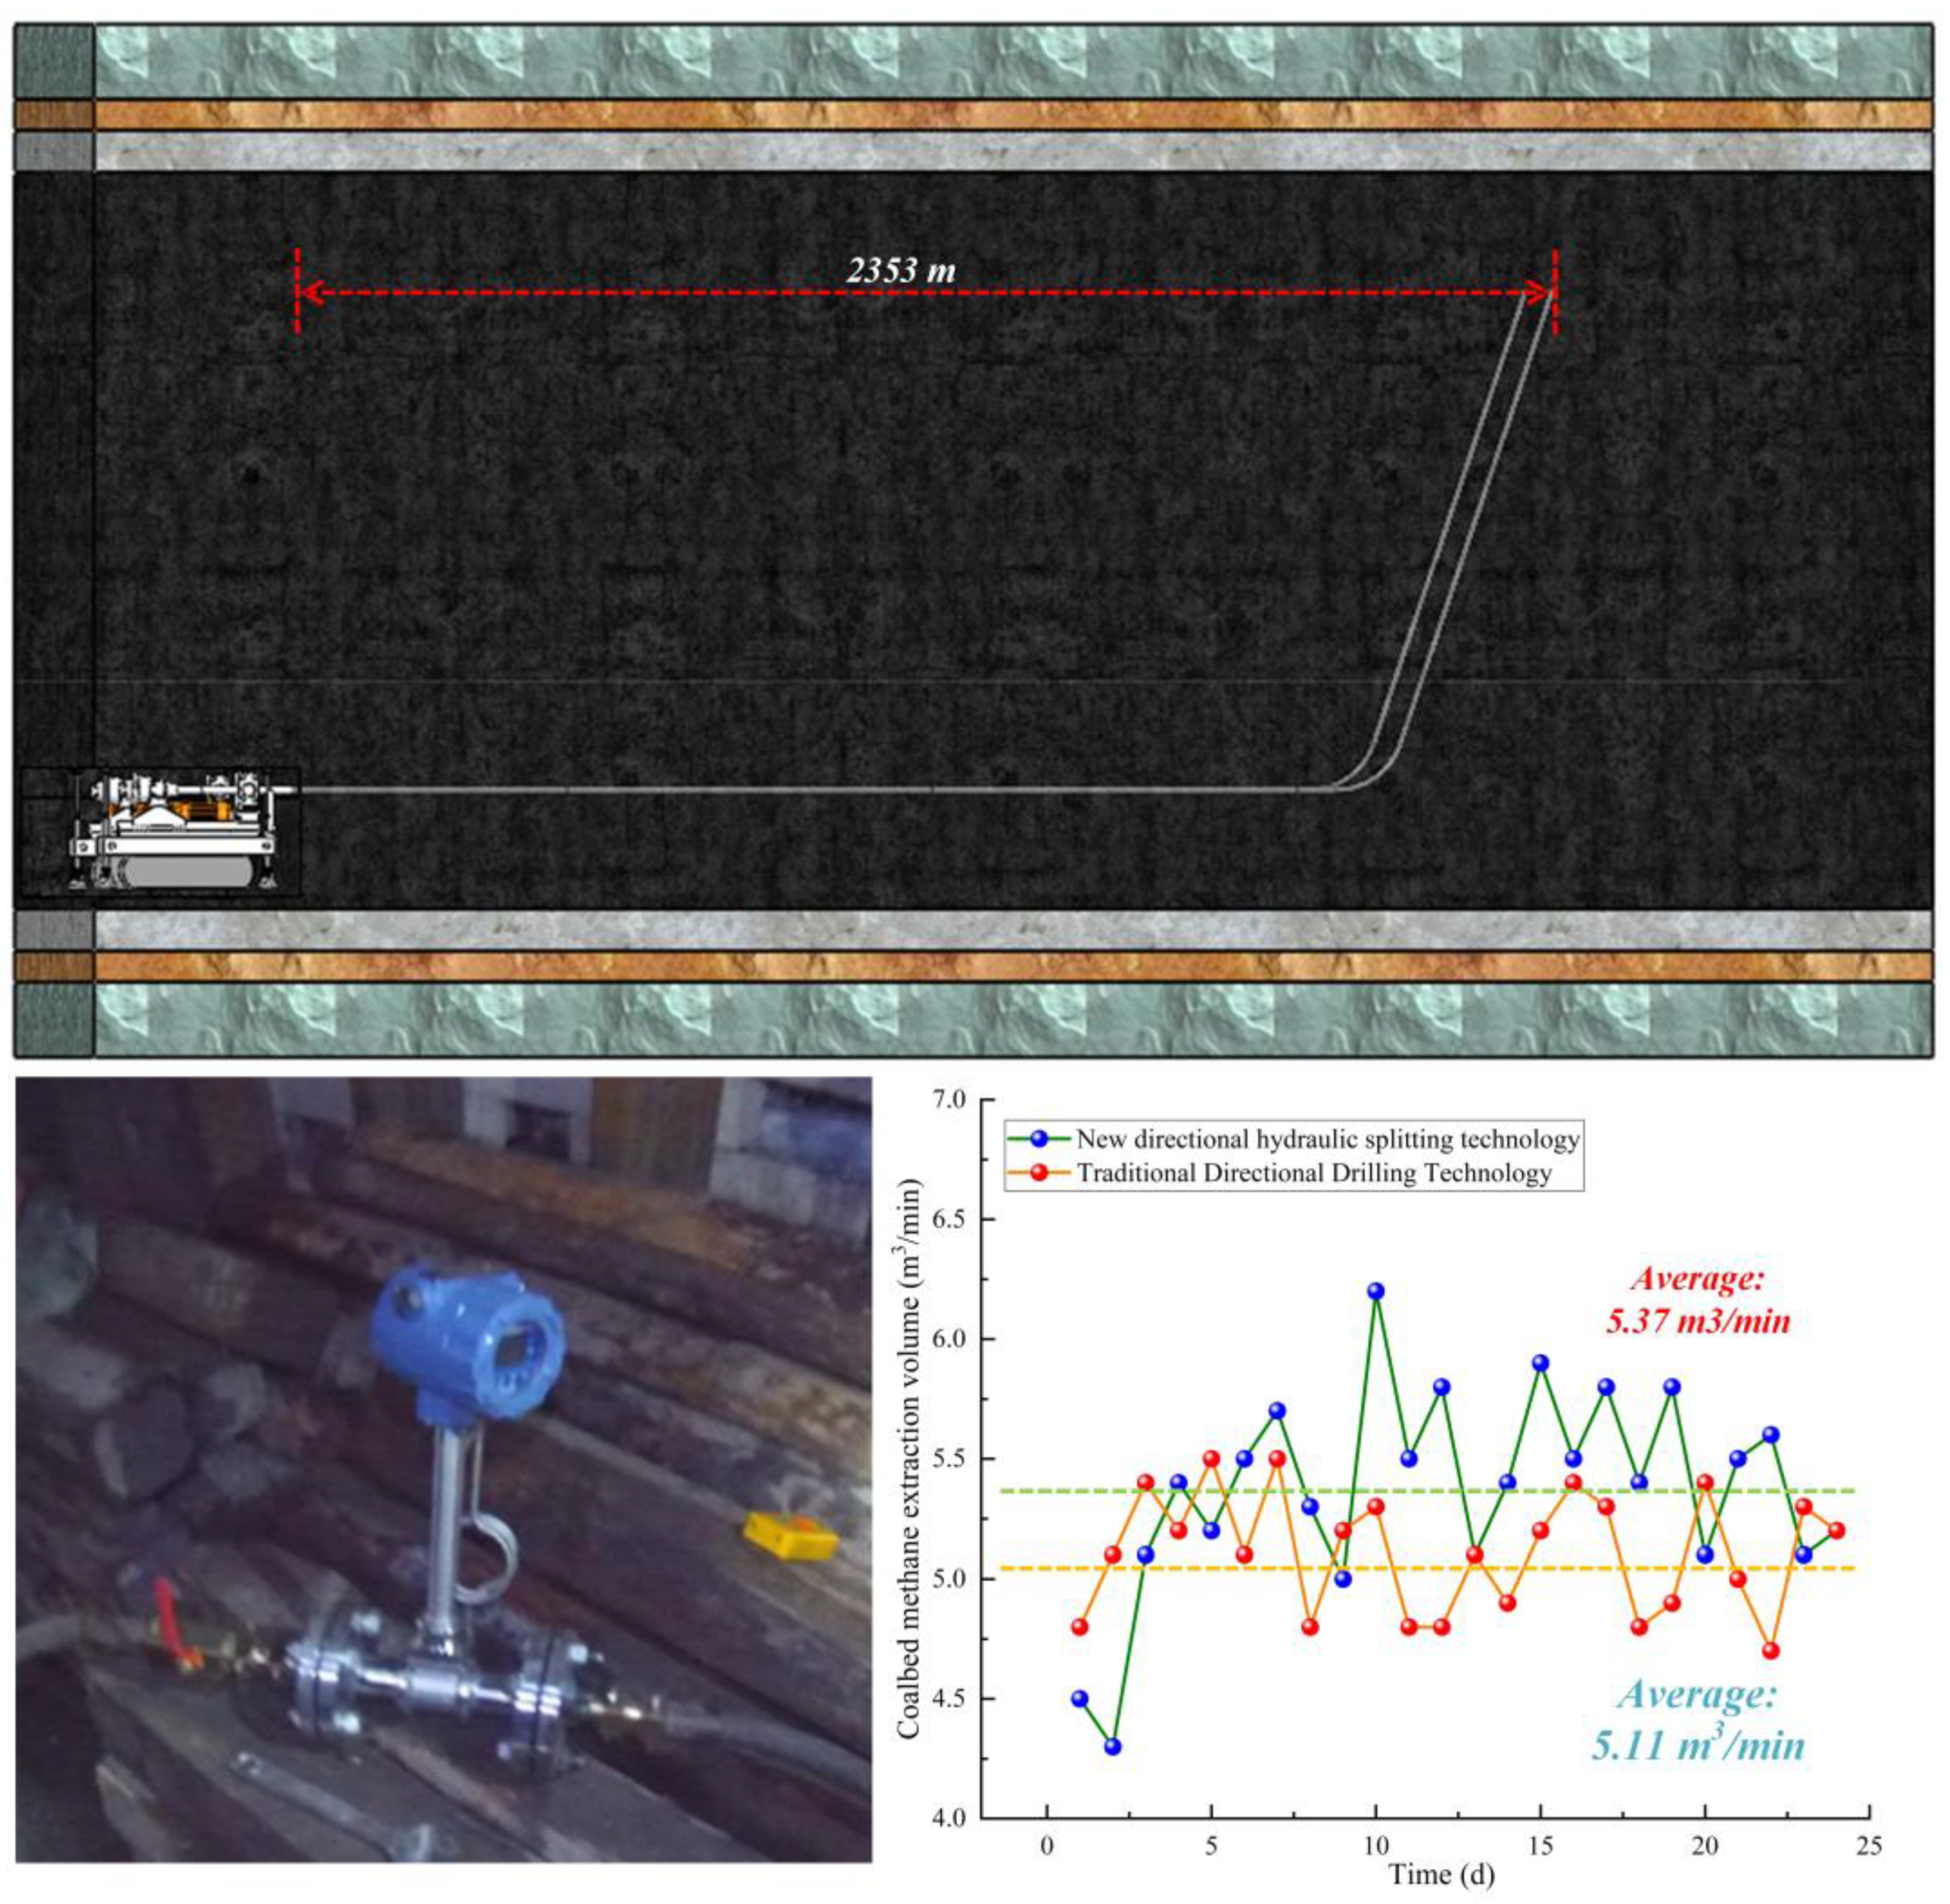Click the Time (d) axis title

click(1441, 1875)
